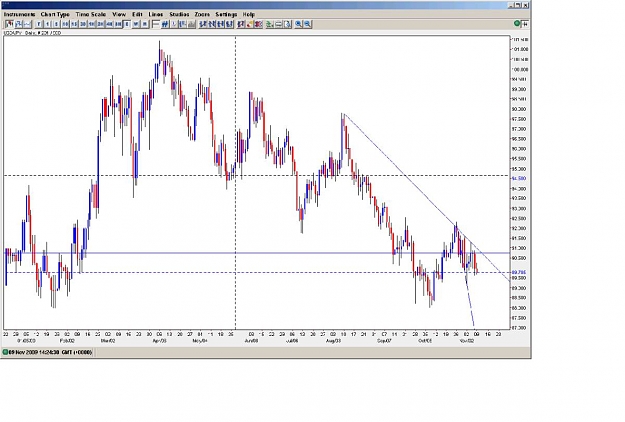
Task: Select the candlestick chart type icon
Action: (x=9, y=24)
